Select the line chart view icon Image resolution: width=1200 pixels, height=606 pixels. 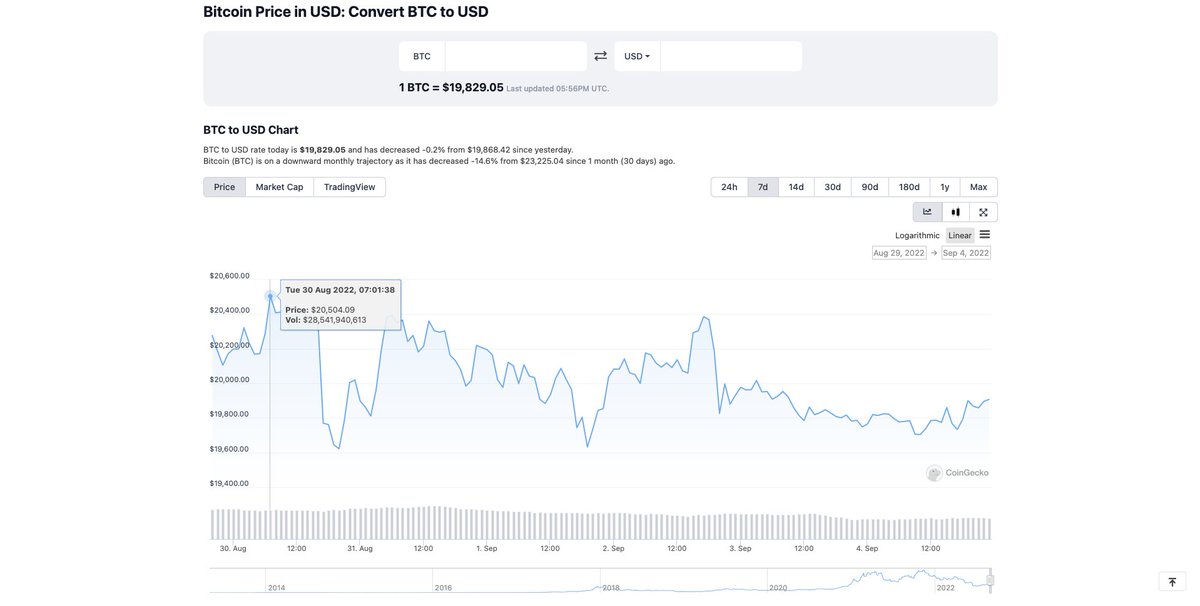[x=927, y=212]
